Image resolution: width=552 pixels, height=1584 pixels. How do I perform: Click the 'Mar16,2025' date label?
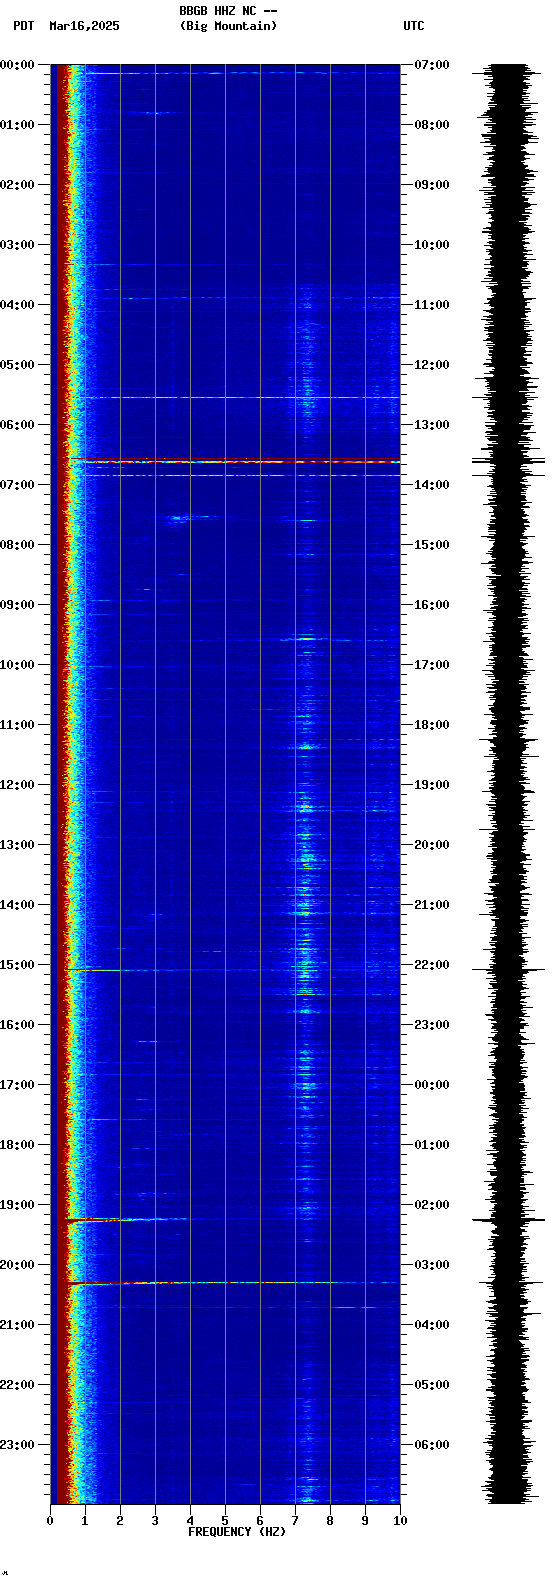84,26
